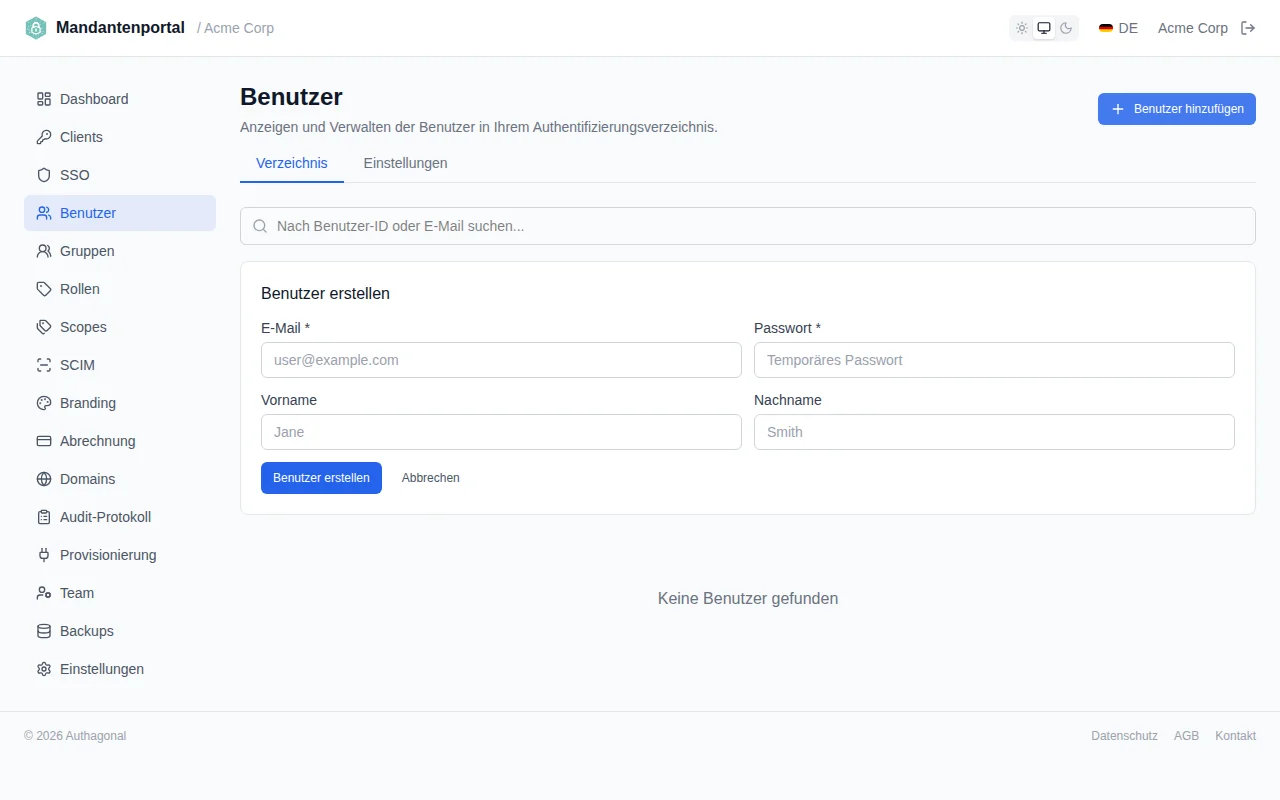Open the AGB footer link
1280x800 pixels.
[1186, 736]
